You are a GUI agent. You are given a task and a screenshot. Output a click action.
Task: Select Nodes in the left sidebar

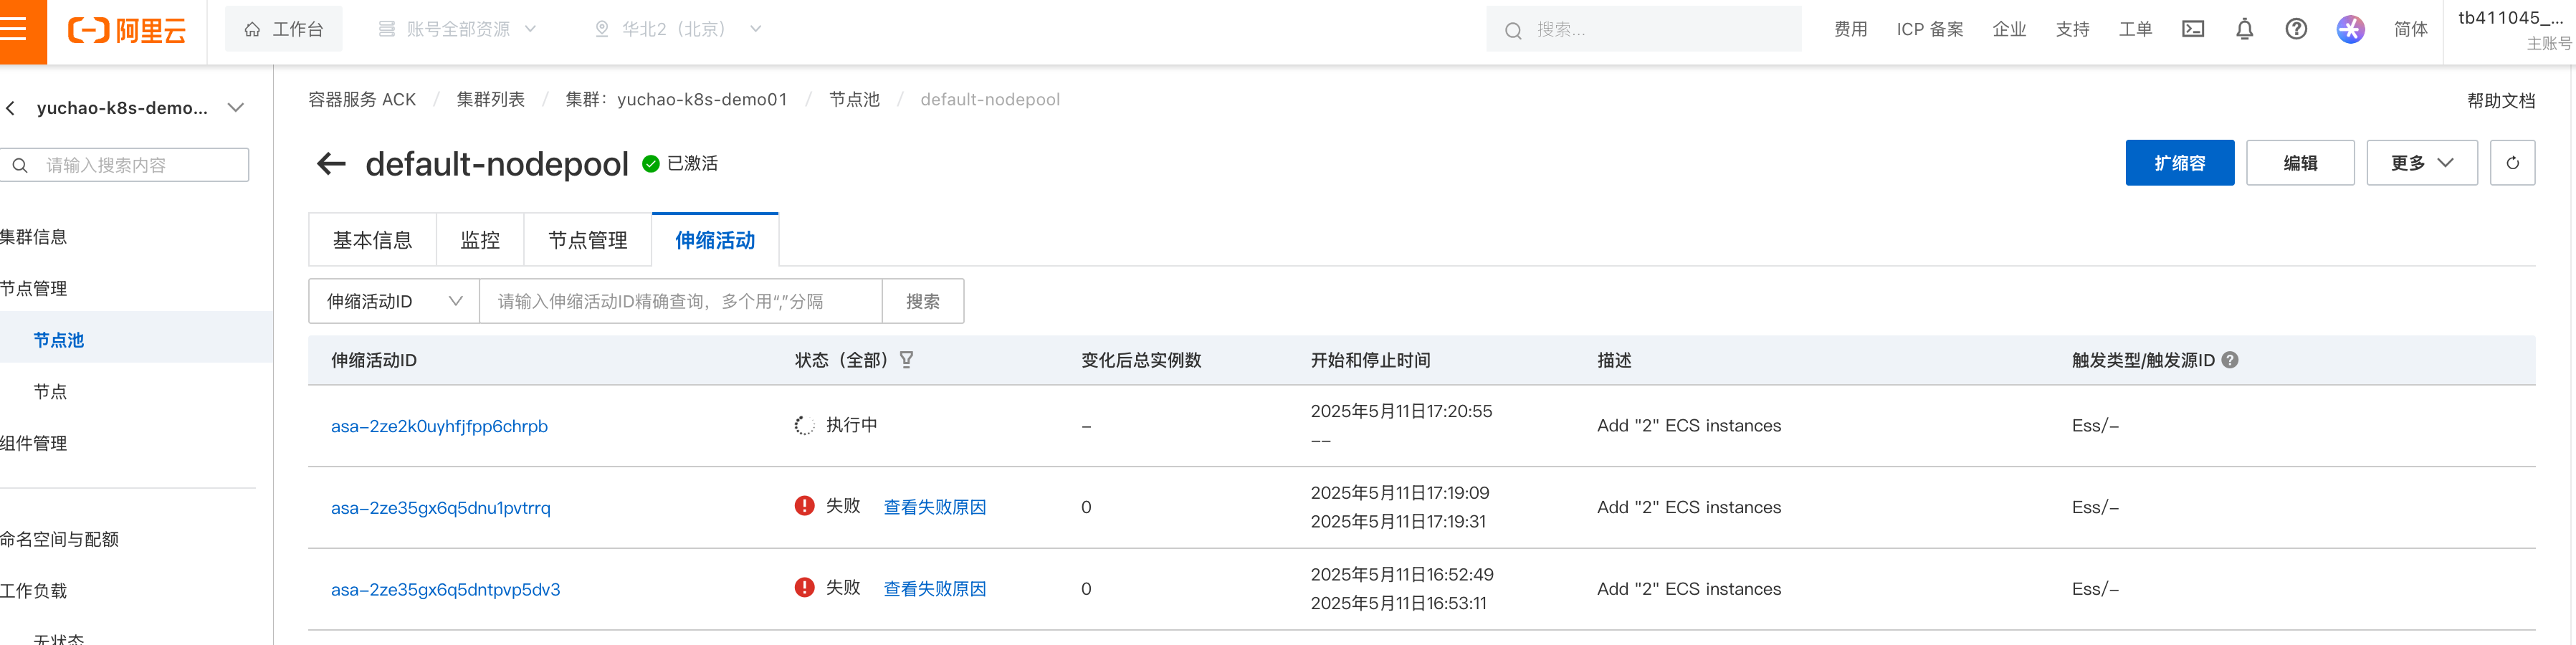(x=50, y=392)
